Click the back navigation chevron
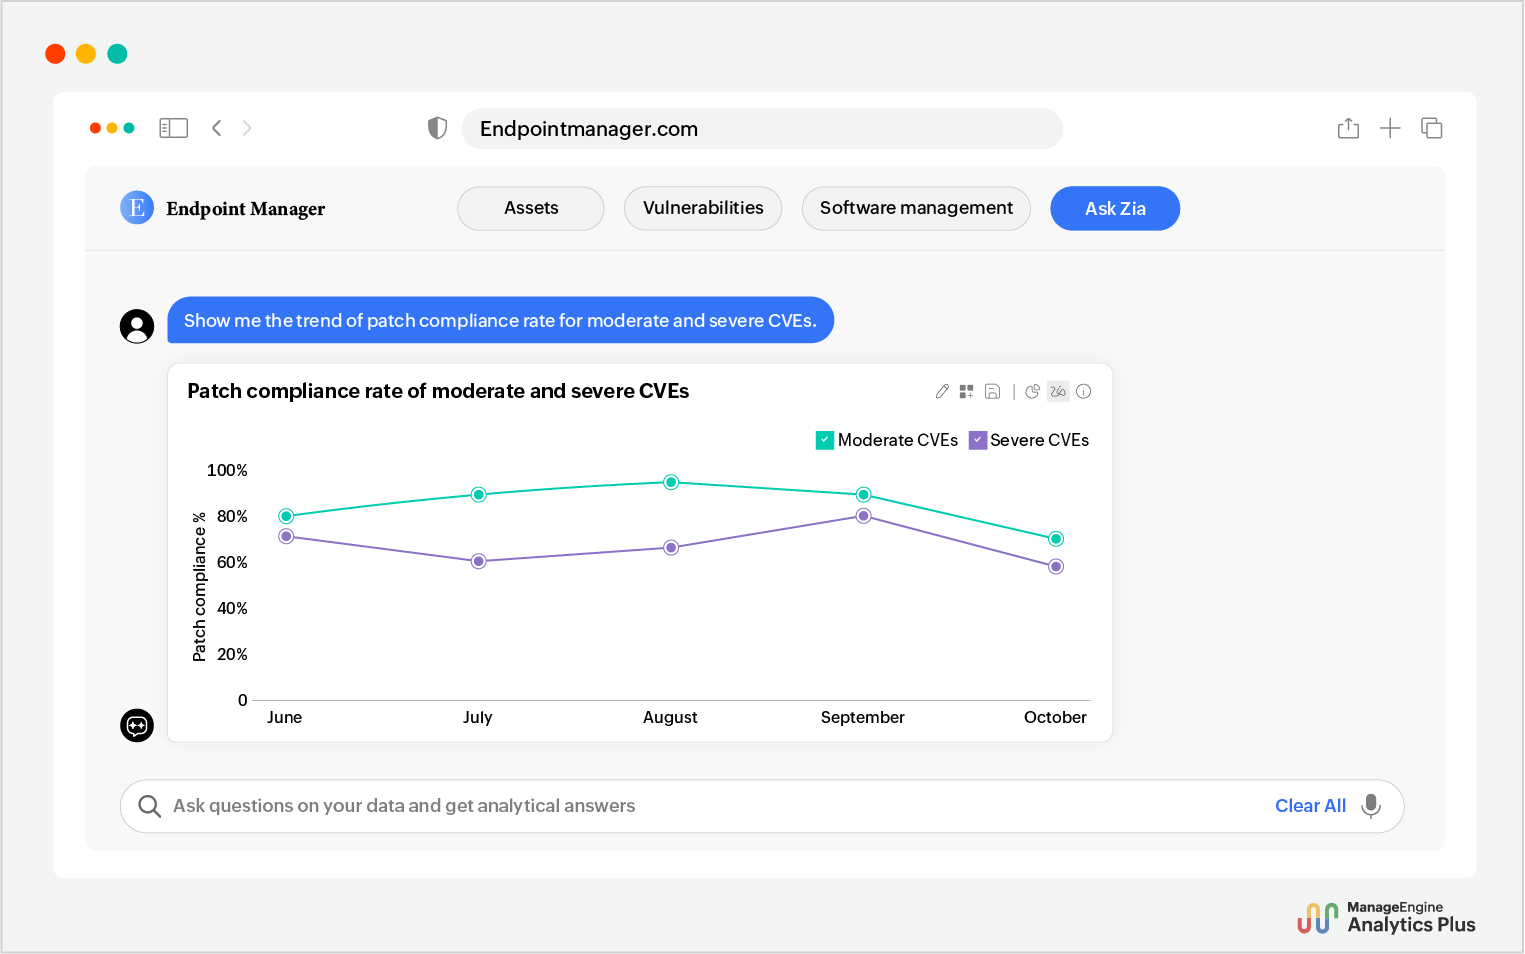 pos(217,128)
